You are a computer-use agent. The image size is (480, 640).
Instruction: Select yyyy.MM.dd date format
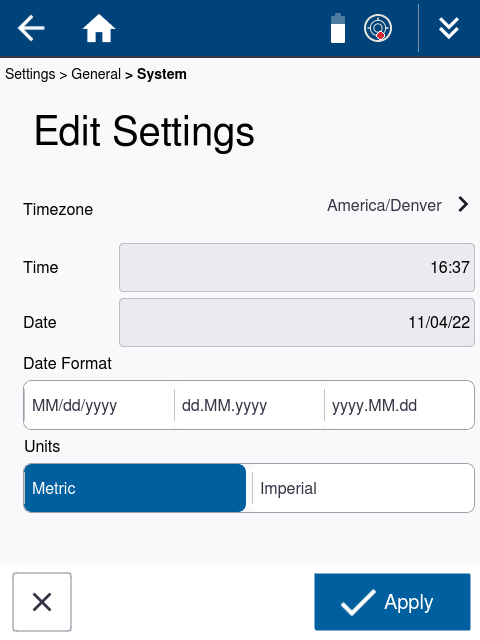pos(399,405)
